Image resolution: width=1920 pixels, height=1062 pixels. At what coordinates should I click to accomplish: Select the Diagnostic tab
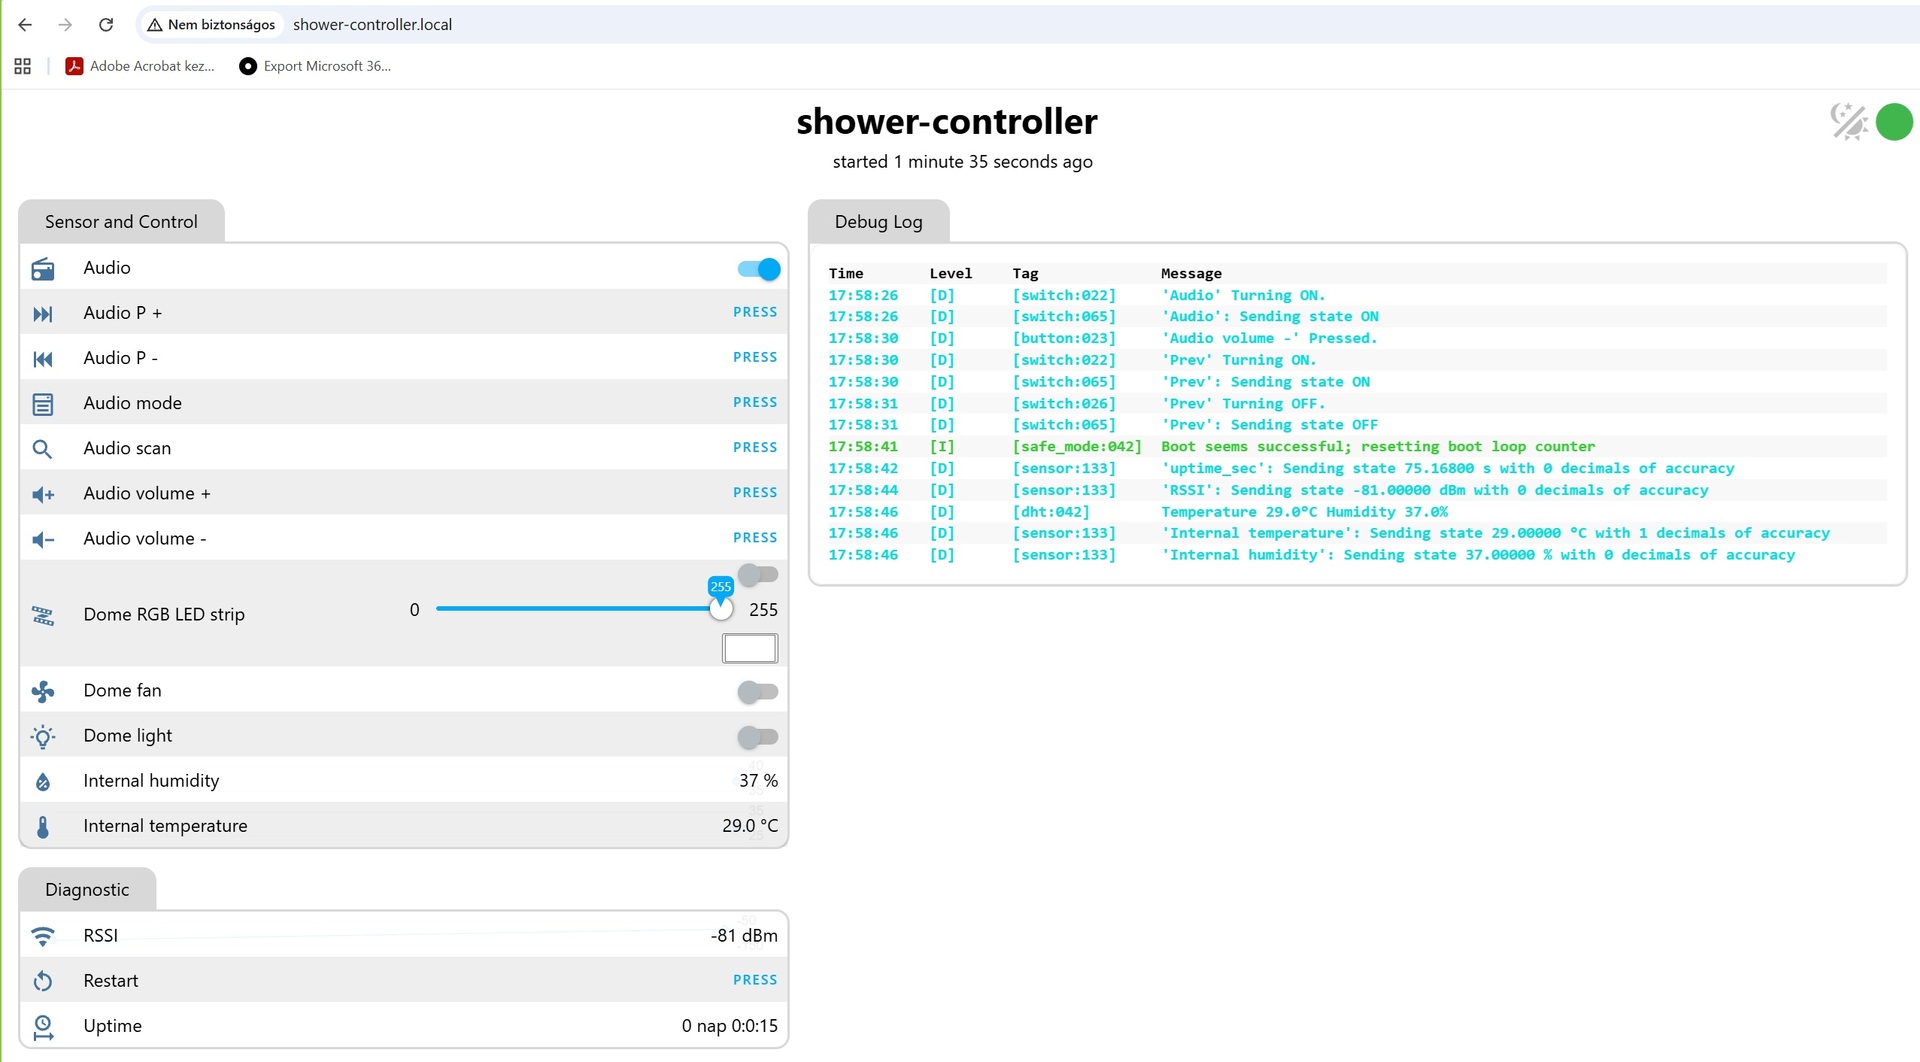coord(87,890)
